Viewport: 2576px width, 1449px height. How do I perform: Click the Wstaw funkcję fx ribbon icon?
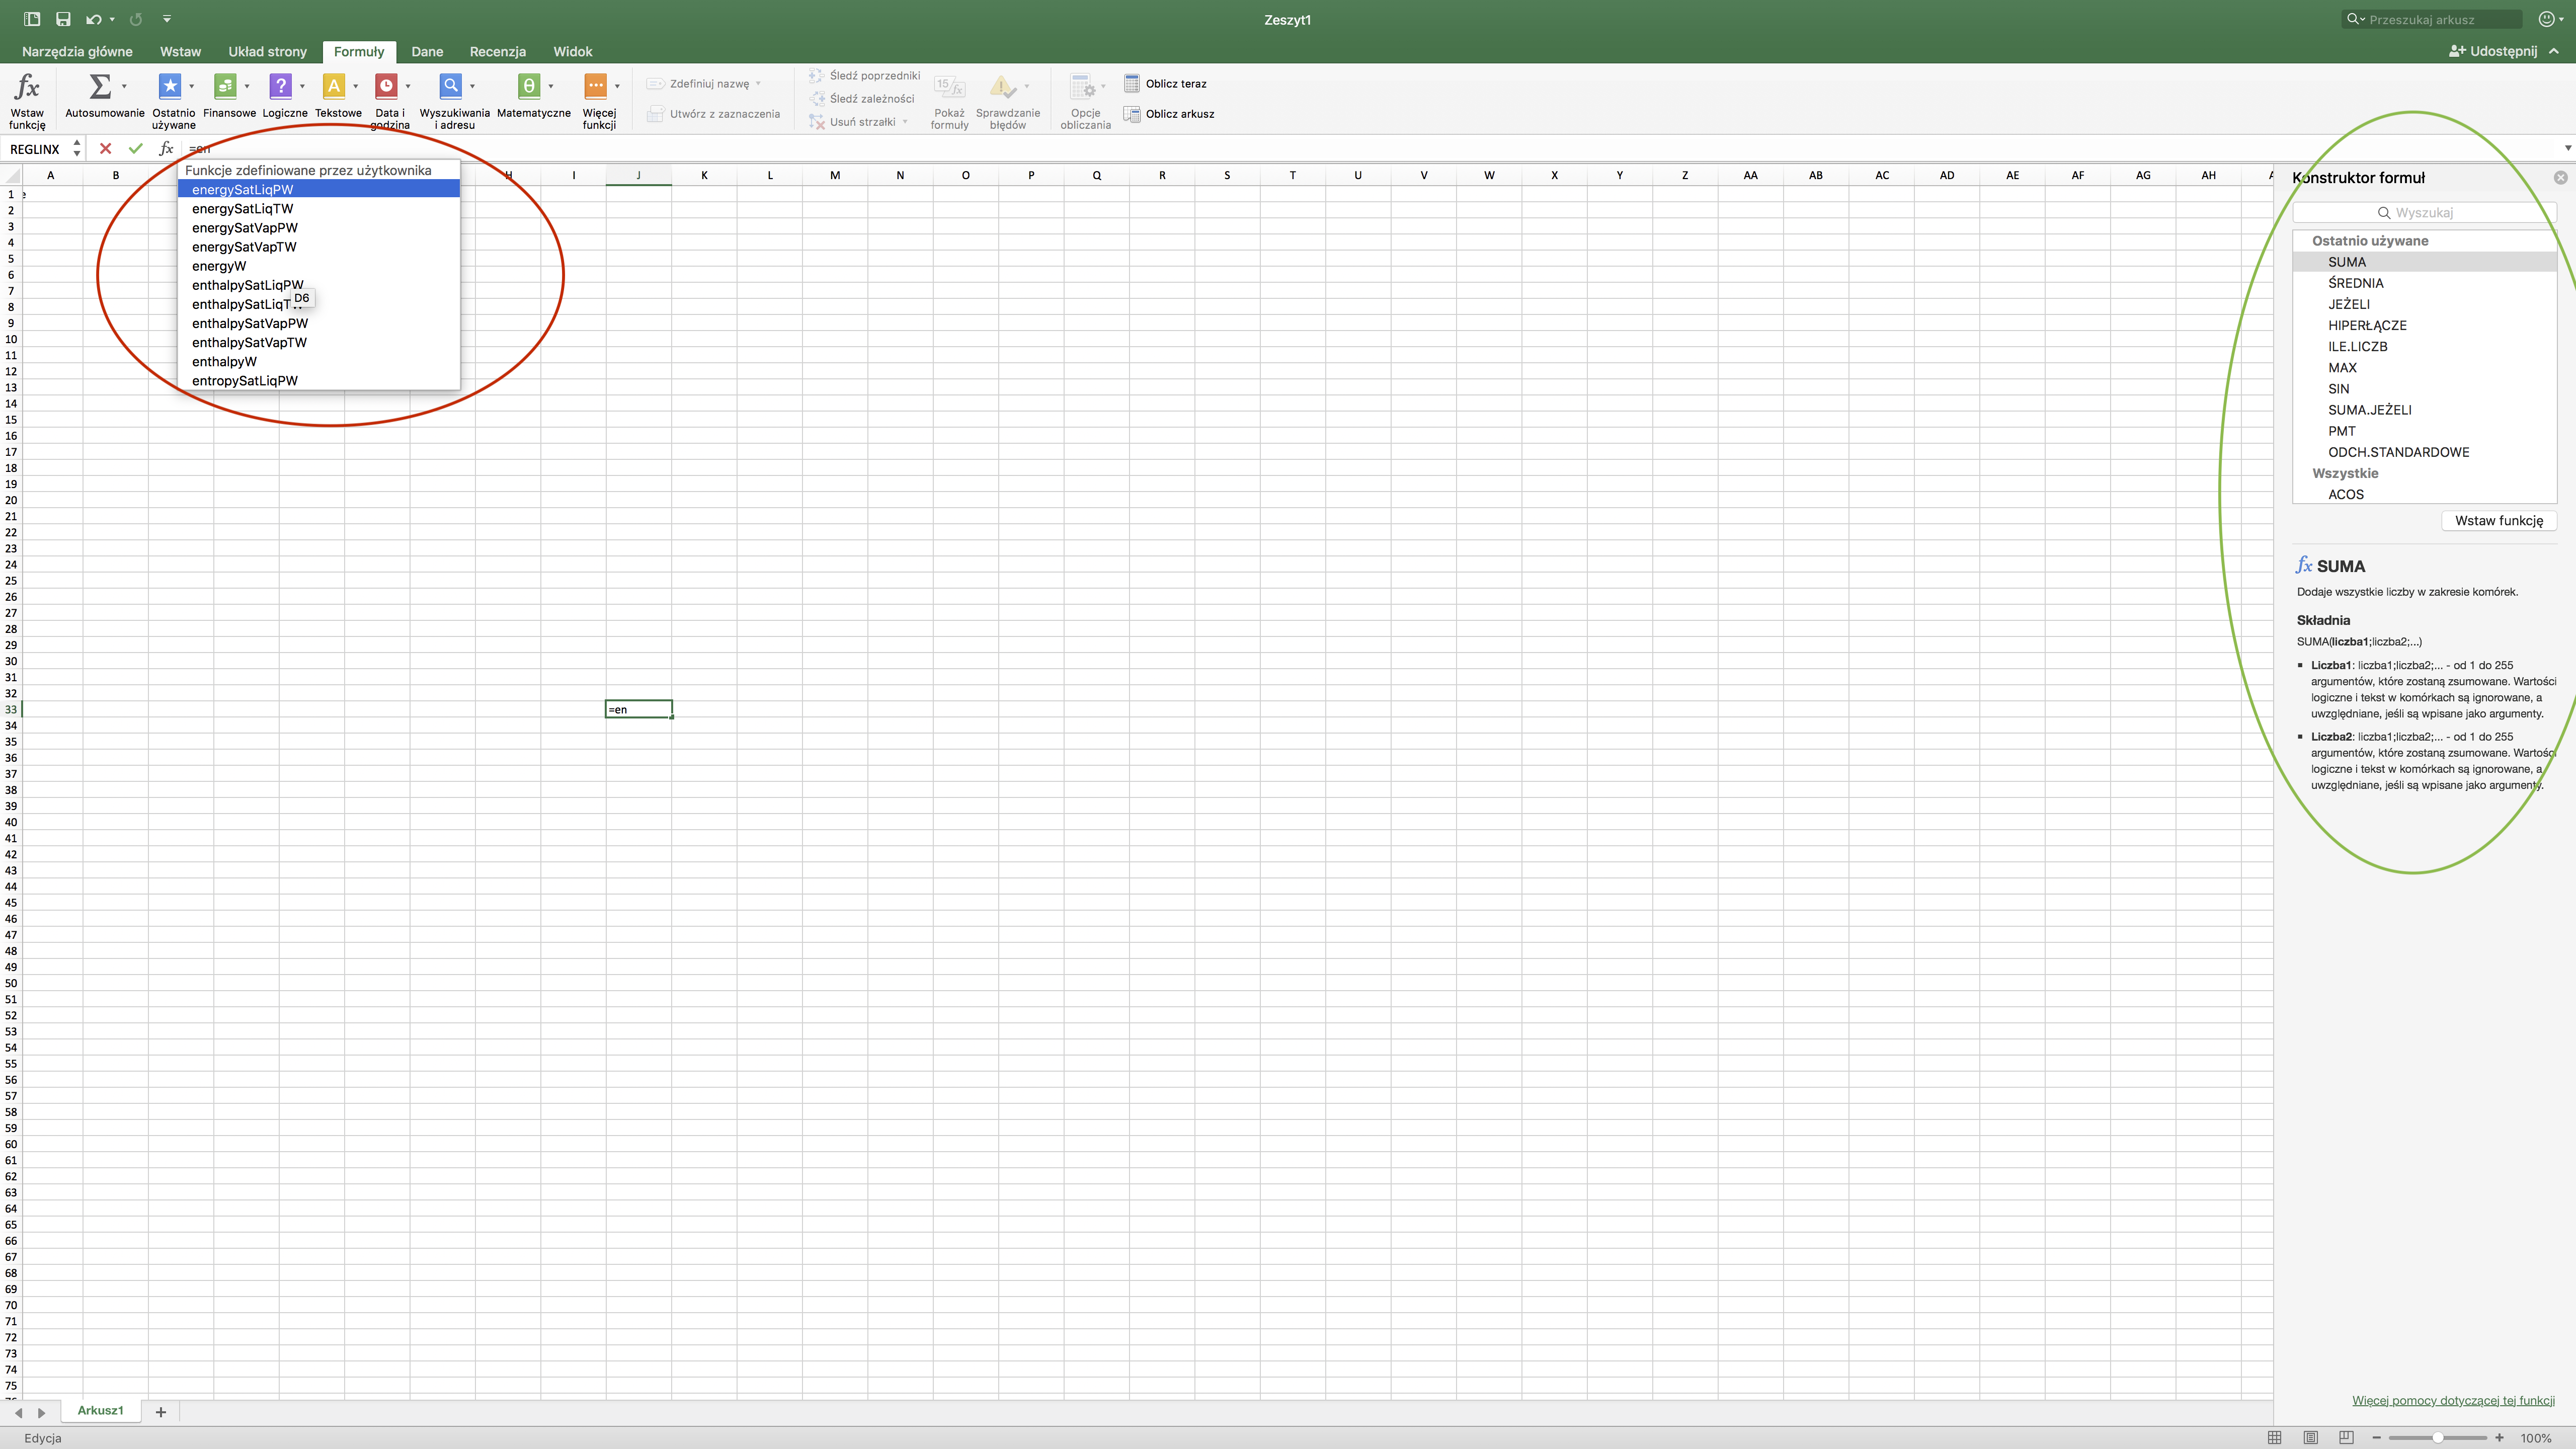(27, 87)
